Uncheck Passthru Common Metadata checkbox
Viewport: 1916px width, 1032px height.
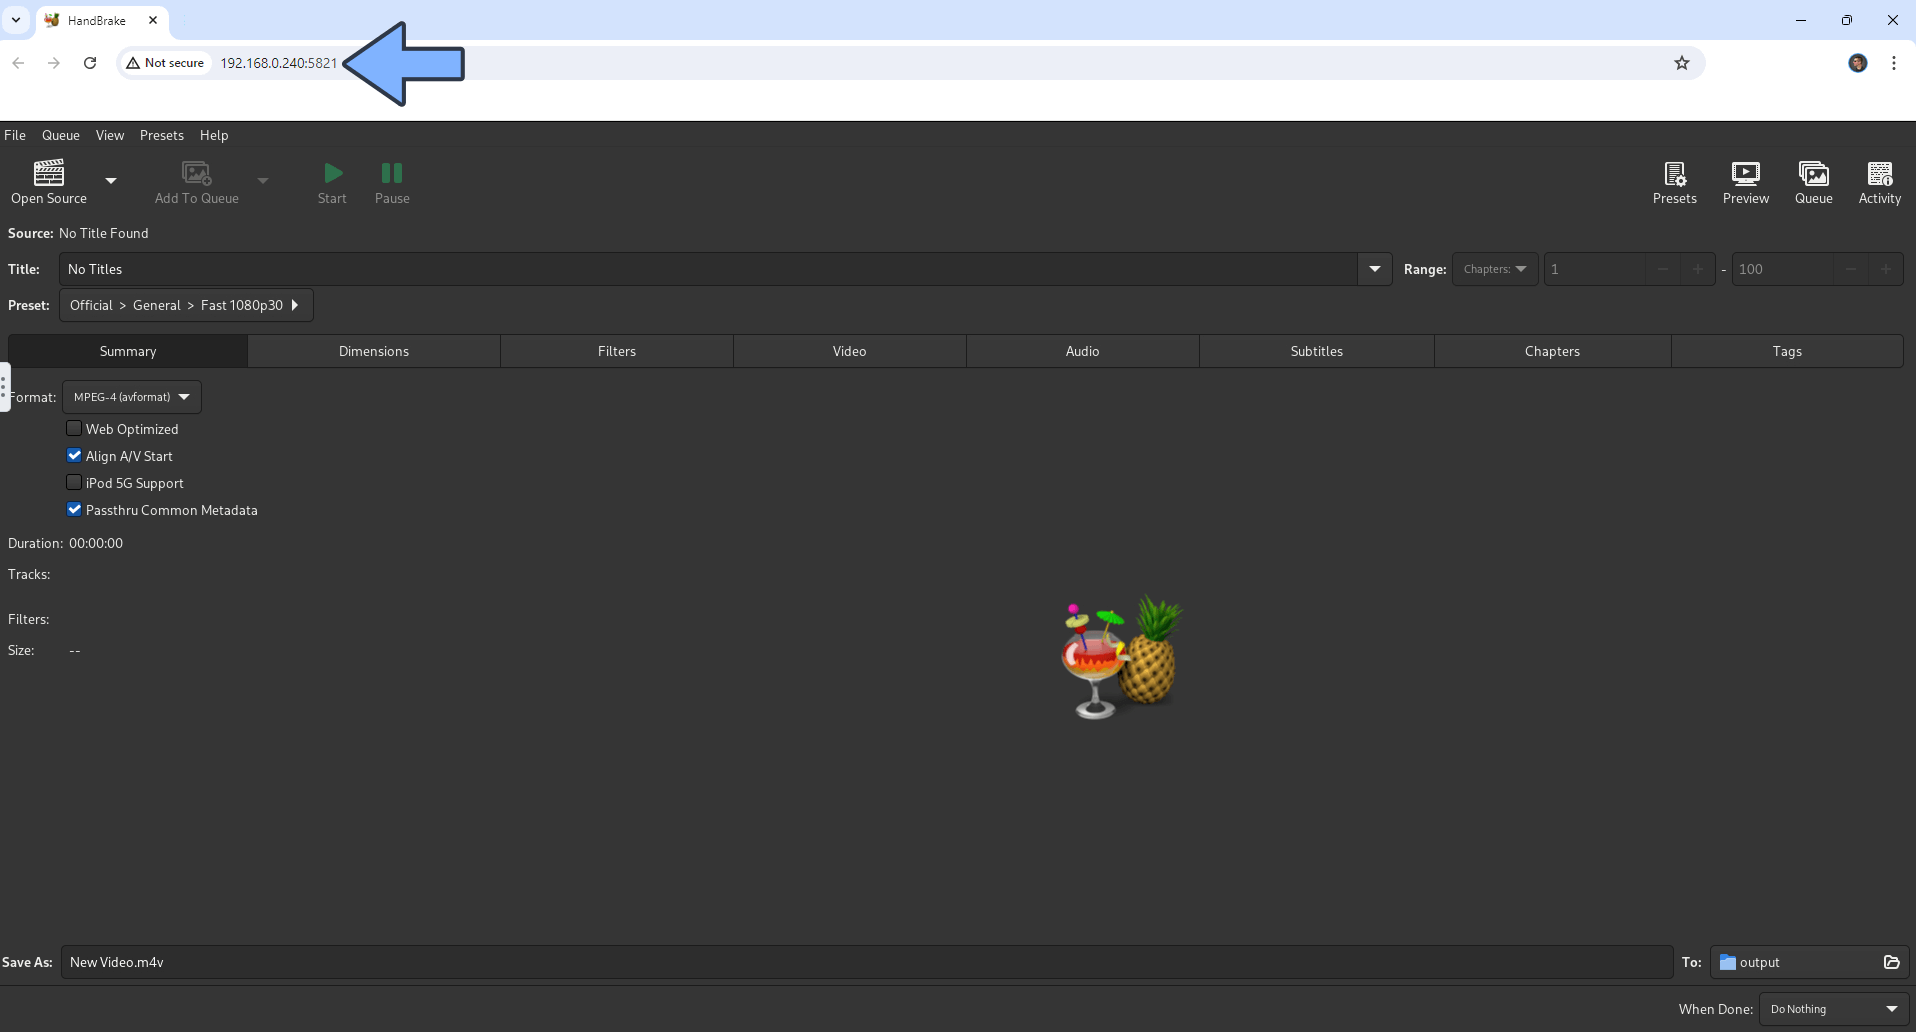pos(74,509)
